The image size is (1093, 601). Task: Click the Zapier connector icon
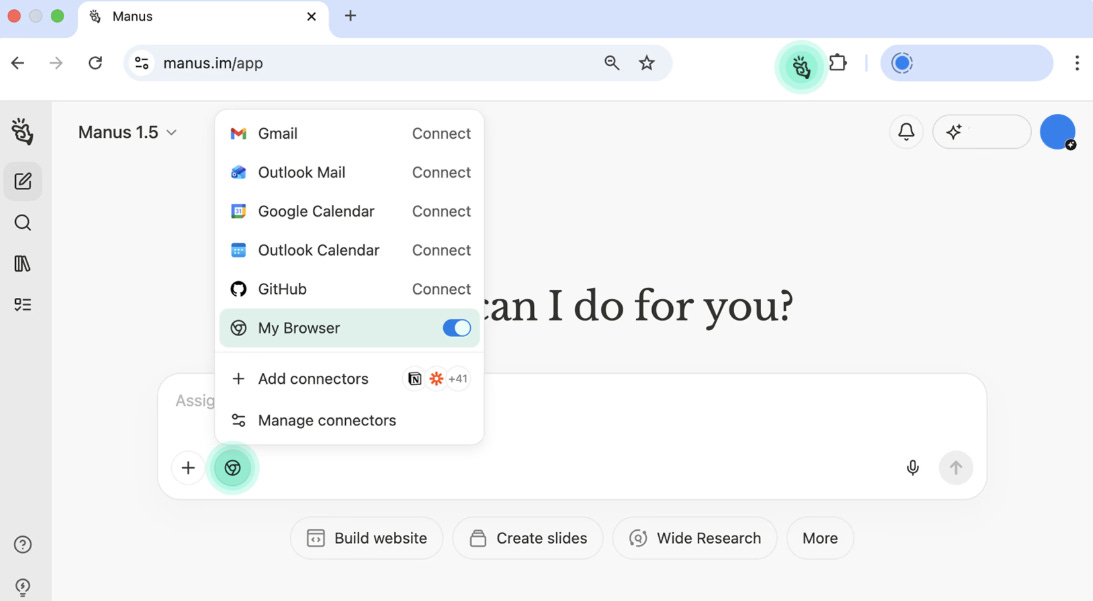pos(436,379)
